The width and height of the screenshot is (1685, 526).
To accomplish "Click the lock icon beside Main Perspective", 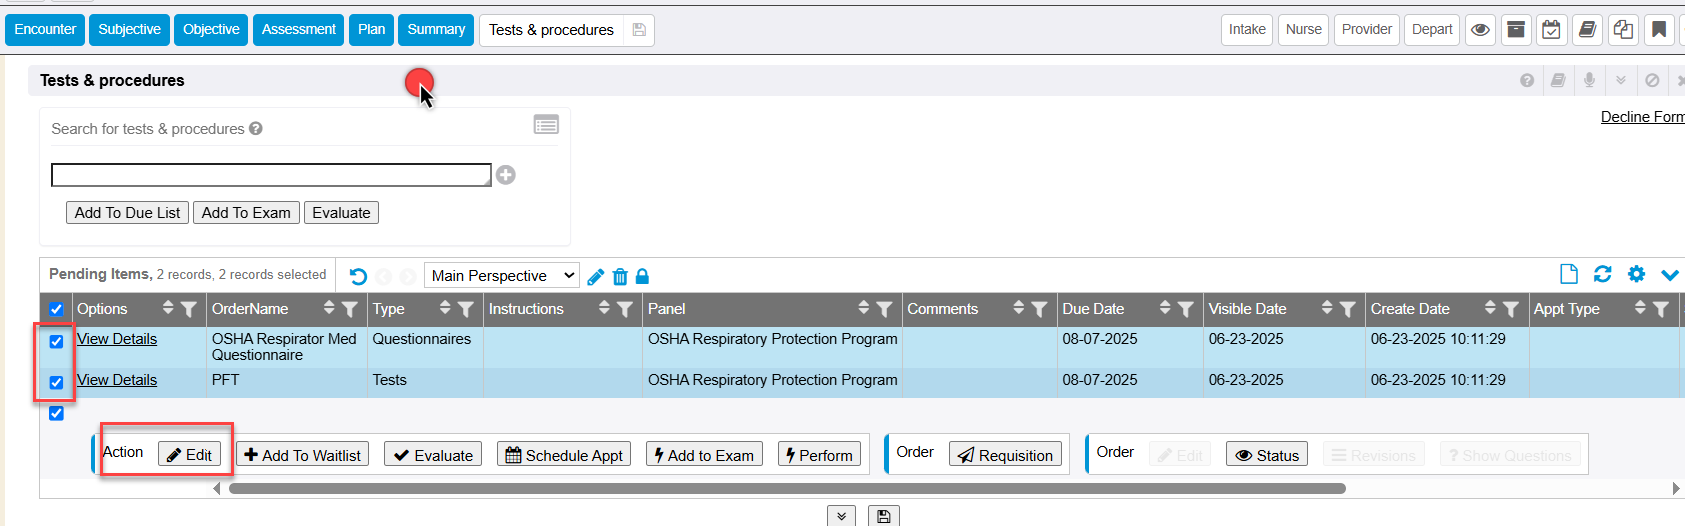I will click(642, 276).
